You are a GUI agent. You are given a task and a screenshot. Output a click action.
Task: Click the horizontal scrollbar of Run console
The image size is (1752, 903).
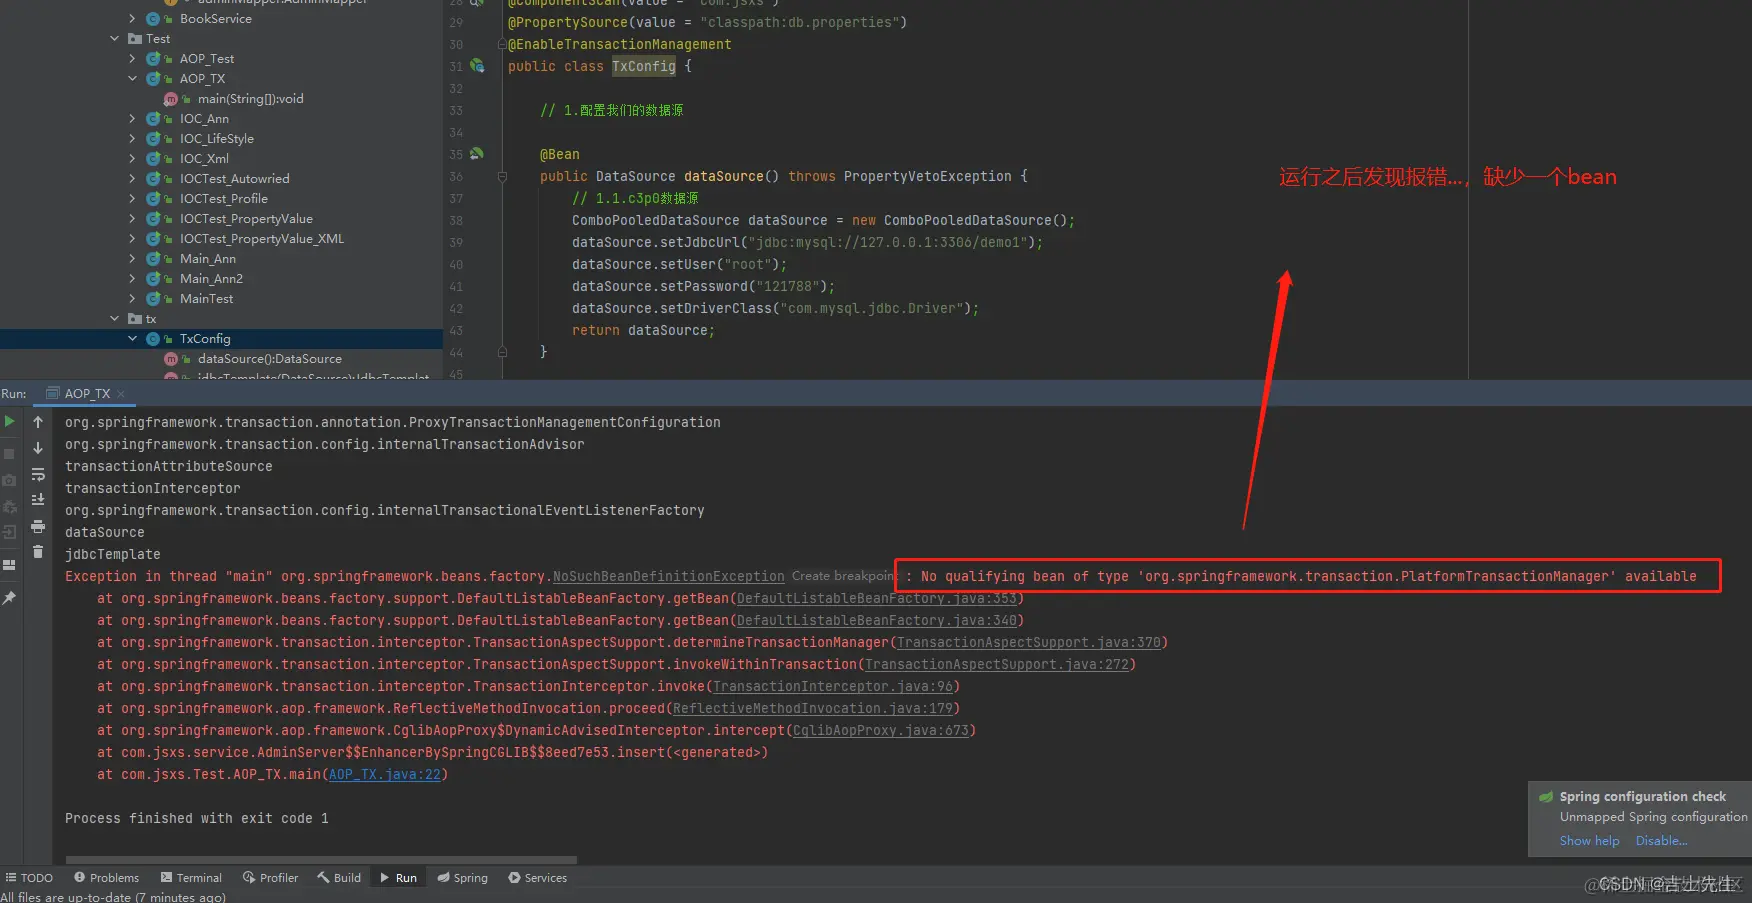click(x=321, y=860)
